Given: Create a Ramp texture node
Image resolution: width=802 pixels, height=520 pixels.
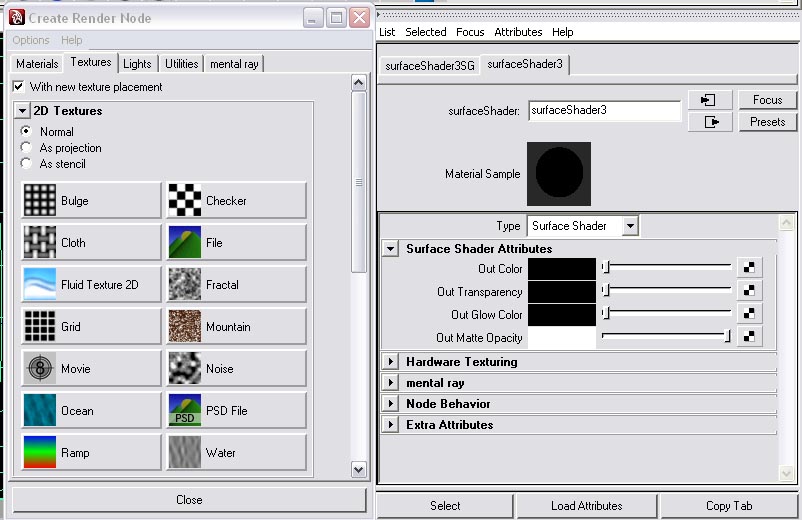Looking at the screenshot, I should [90, 452].
